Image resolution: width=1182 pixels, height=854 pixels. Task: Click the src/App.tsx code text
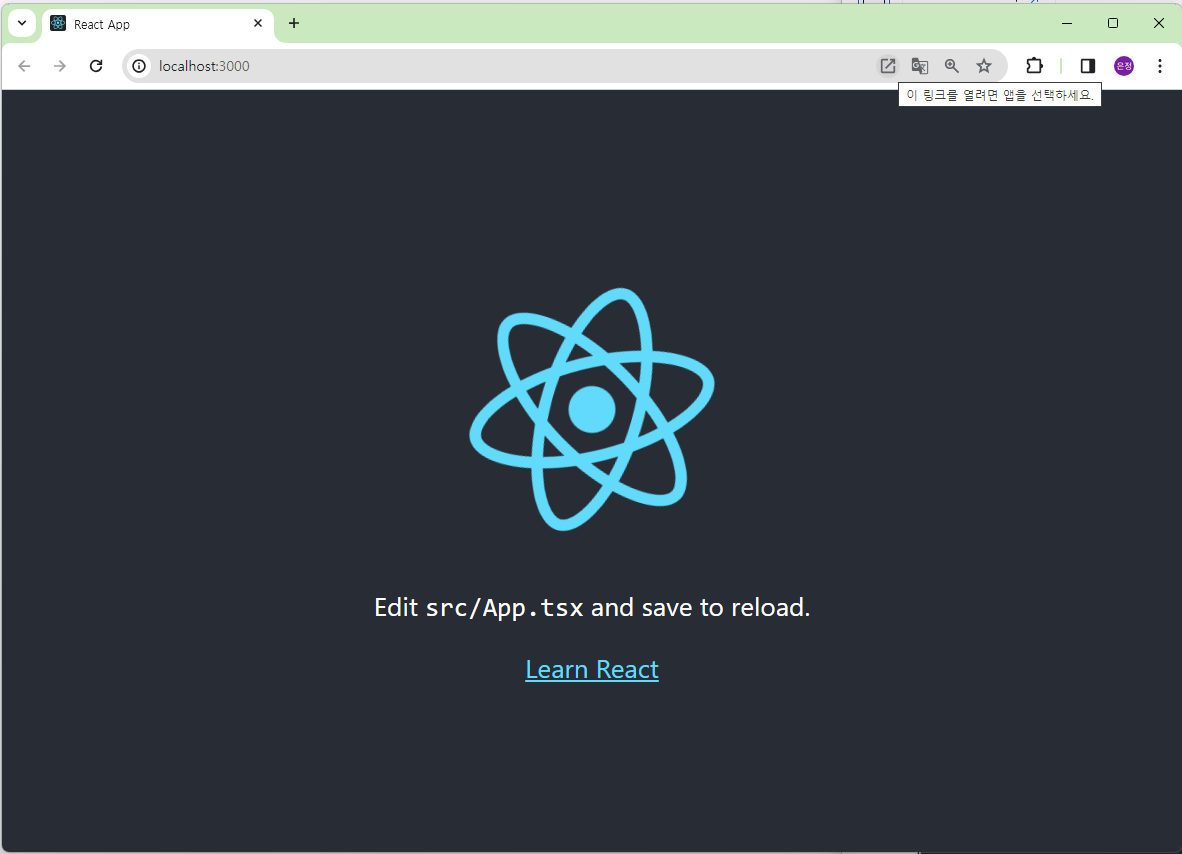[504, 608]
